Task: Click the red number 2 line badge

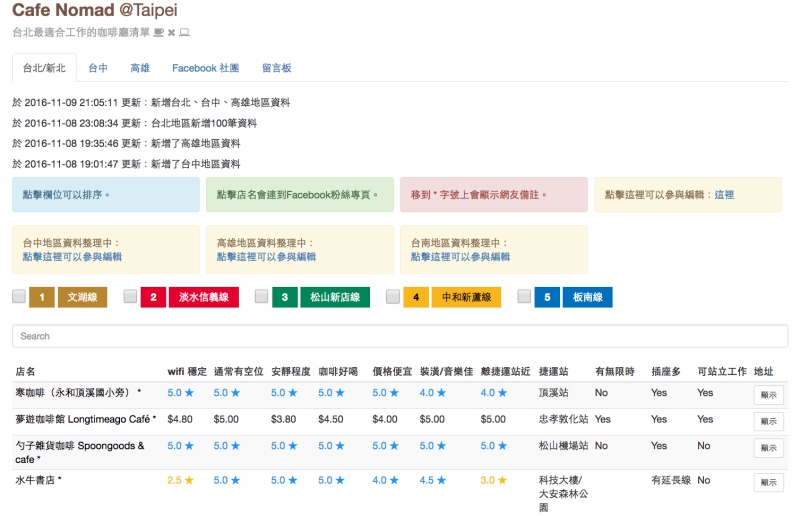Action: [153, 297]
